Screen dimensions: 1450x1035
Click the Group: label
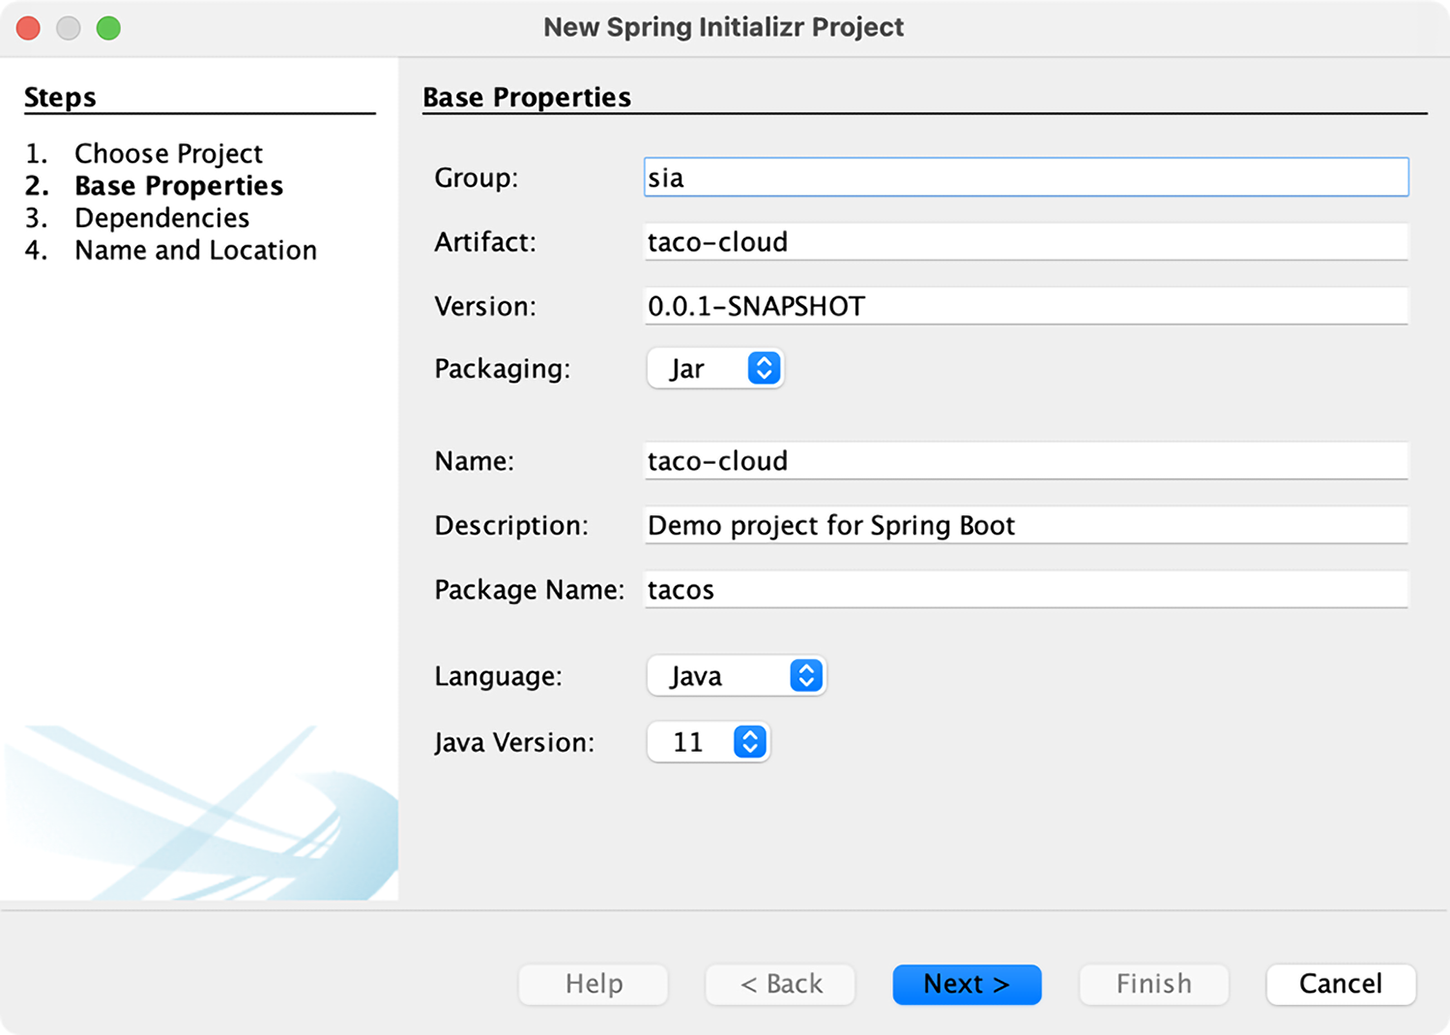476,178
